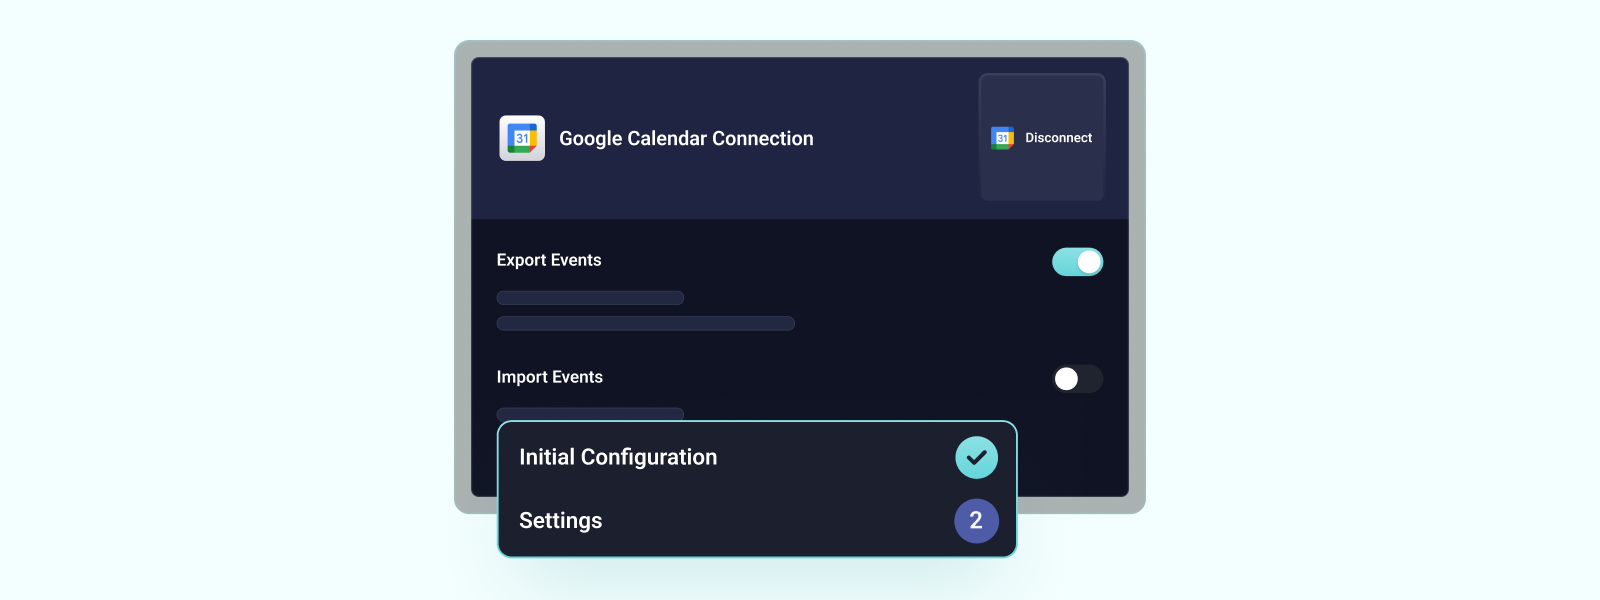
Task: Click the Import Events label
Action: 550,377
